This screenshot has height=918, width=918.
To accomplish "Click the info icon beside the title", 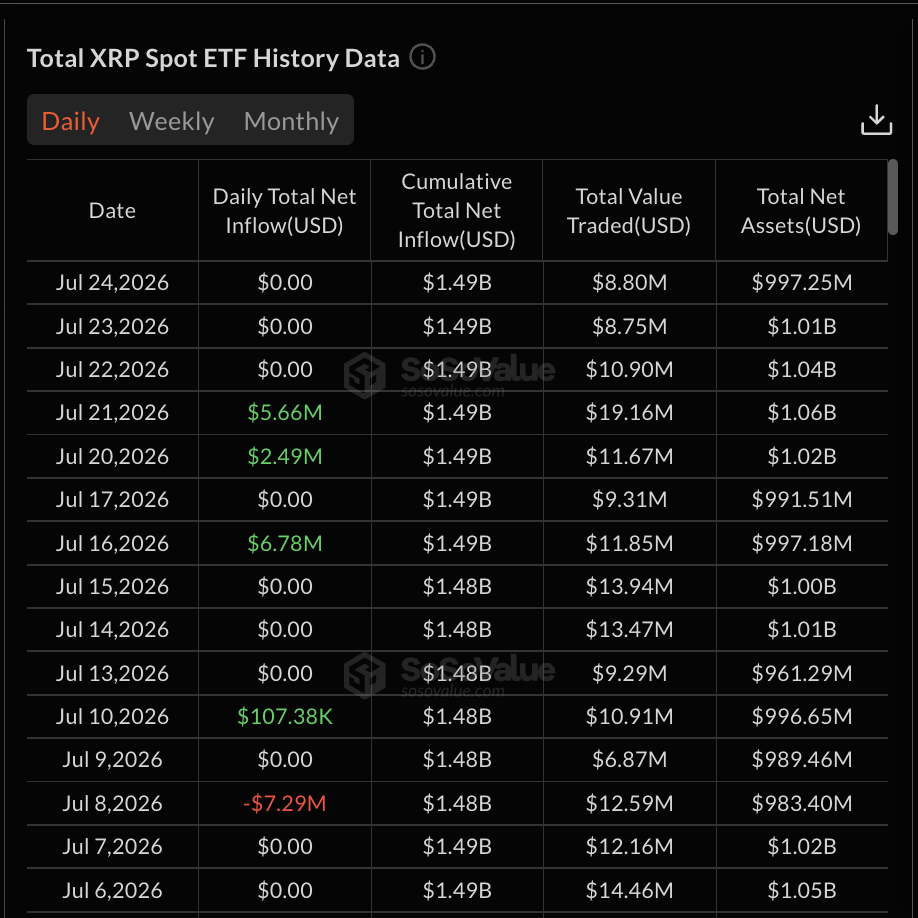I will pyautogui.click(x=422, y=57).
